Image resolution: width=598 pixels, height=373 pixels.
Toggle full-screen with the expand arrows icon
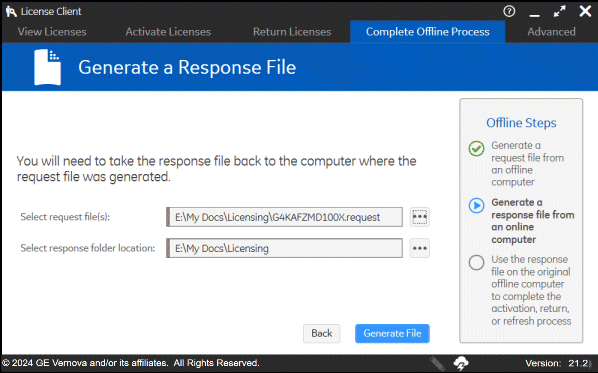click(559, 12)
